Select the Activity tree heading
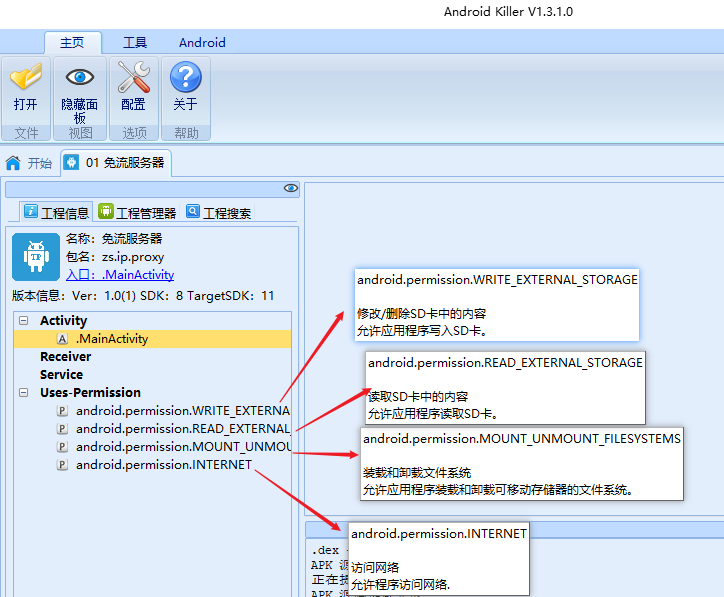 tap(64, 320)
